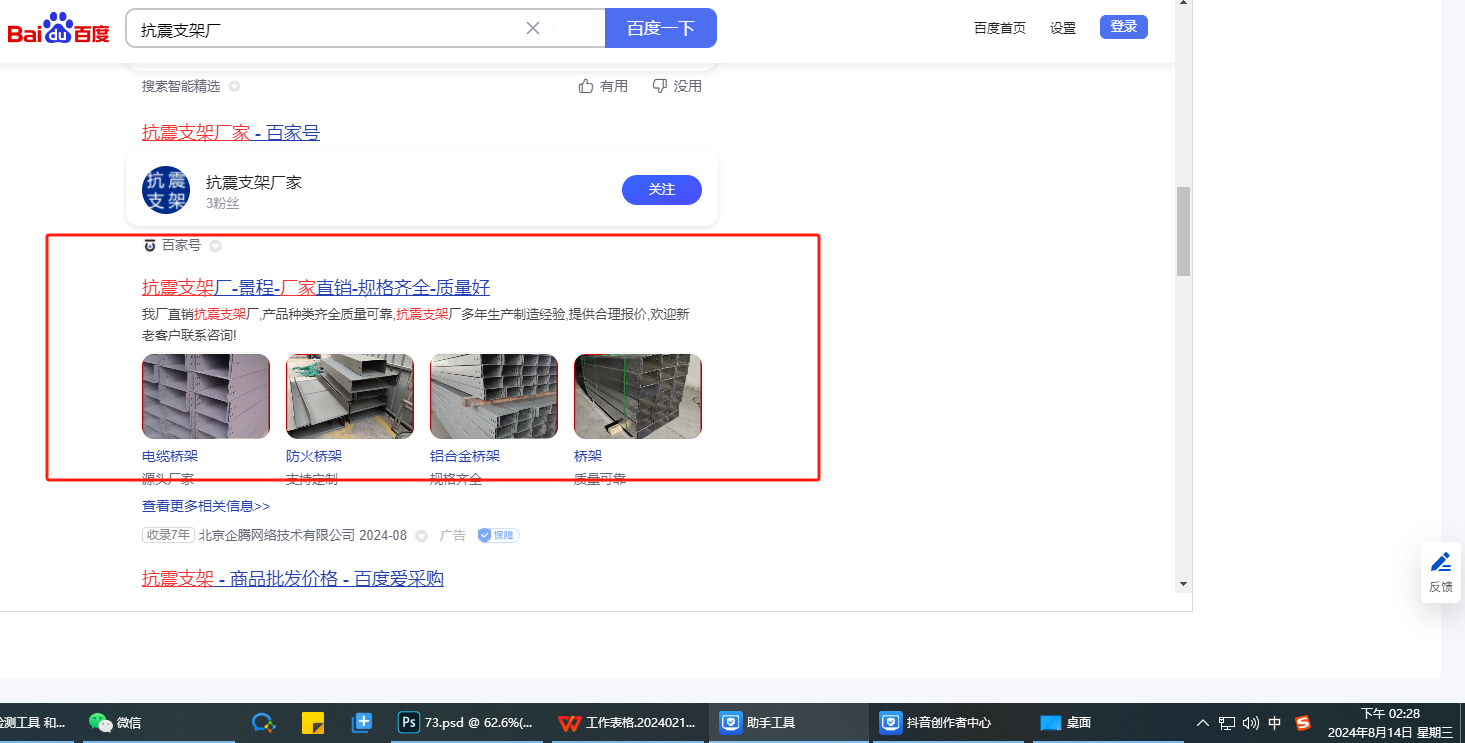The height and width of the screenshot is (743, 1465).
Task: Click the 收录7年 tag
Action: coord(168,535)
